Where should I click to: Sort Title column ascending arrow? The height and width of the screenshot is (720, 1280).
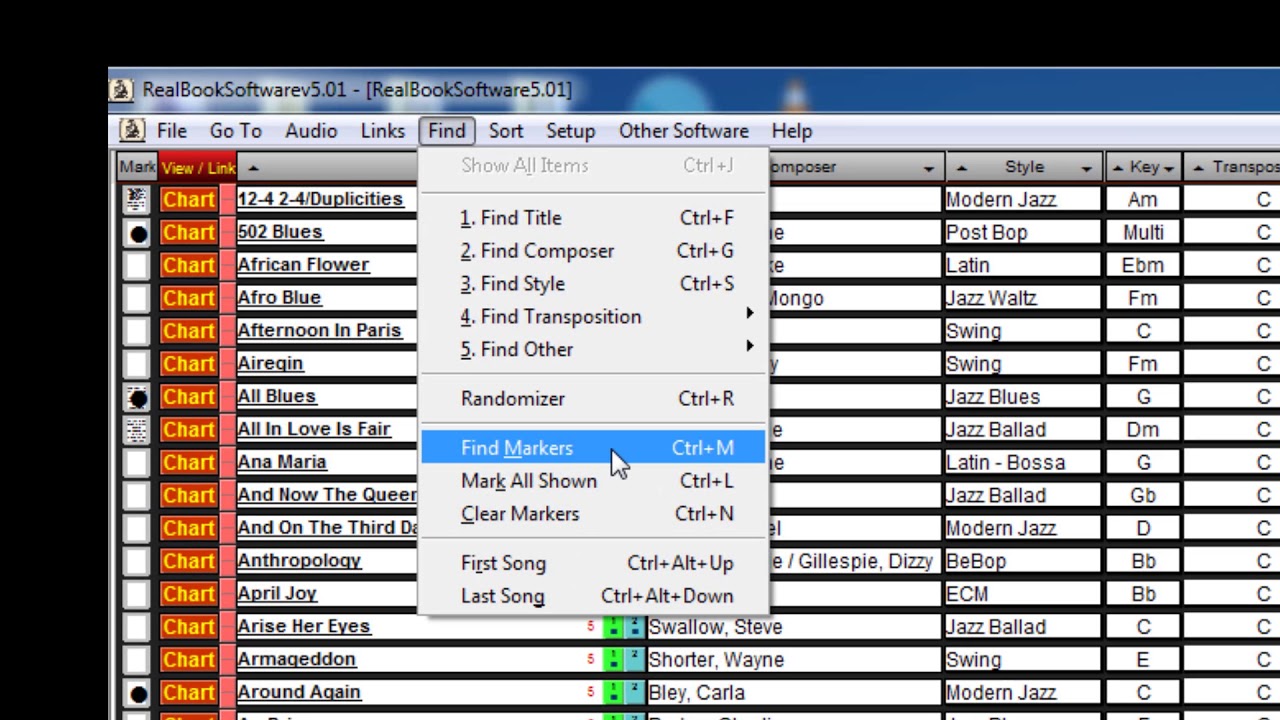tap(253, 168)
